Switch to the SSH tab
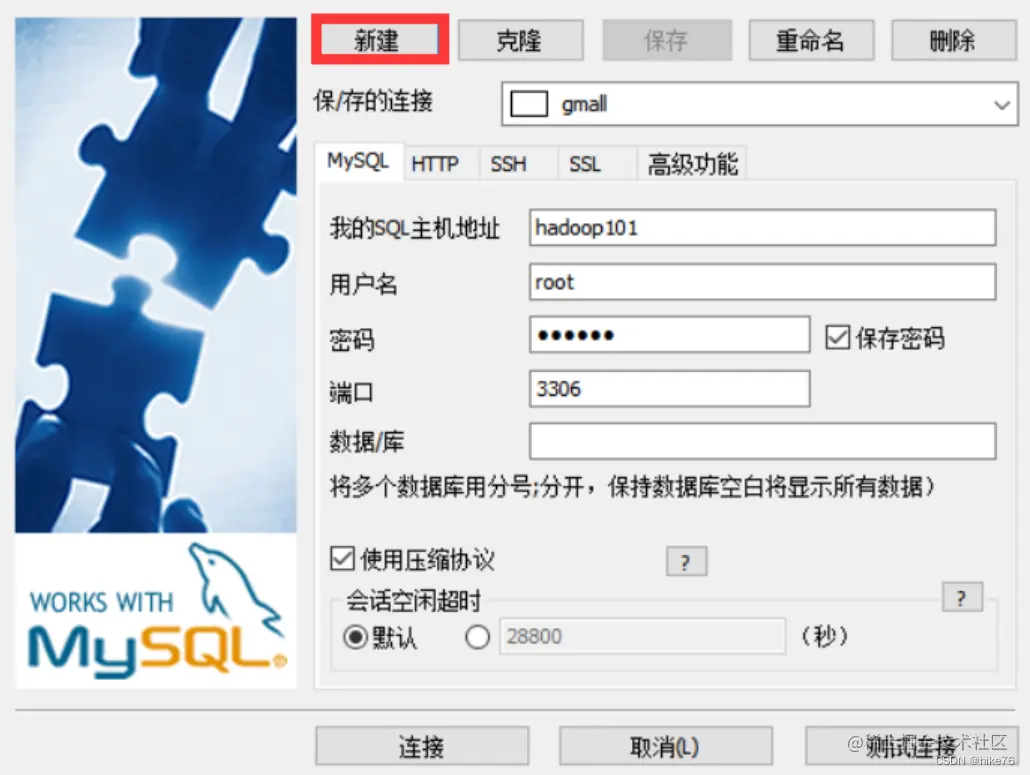This screenshot has height=775, width=1030. (x=508, y=164)
